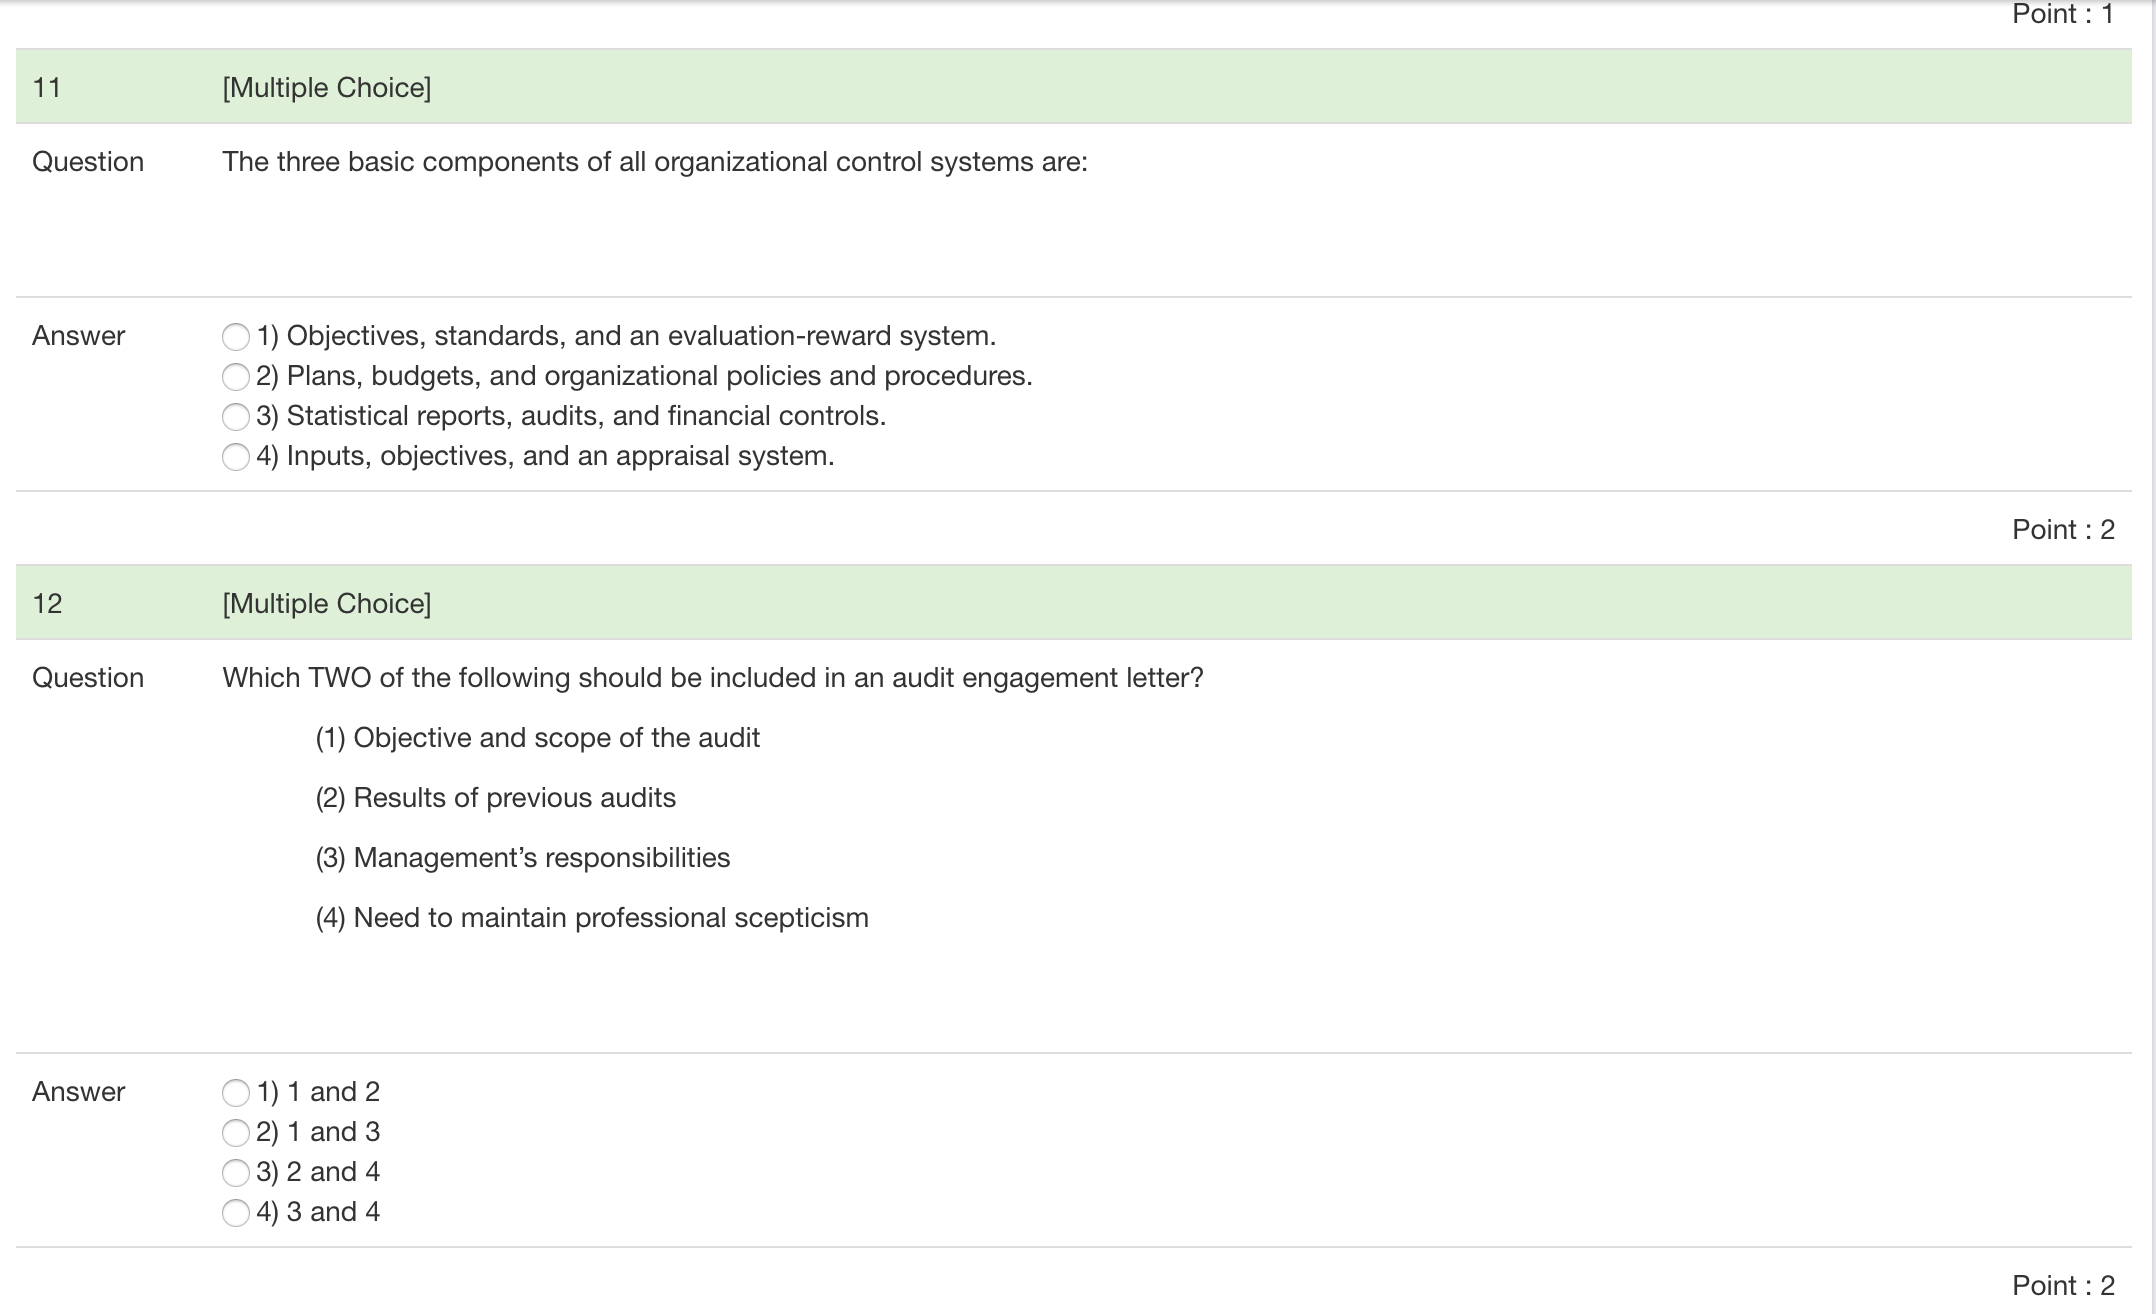Pick answer option "3 and 4"
This screenshot has height=1314, width=2156.
[x=236, y=1212]
